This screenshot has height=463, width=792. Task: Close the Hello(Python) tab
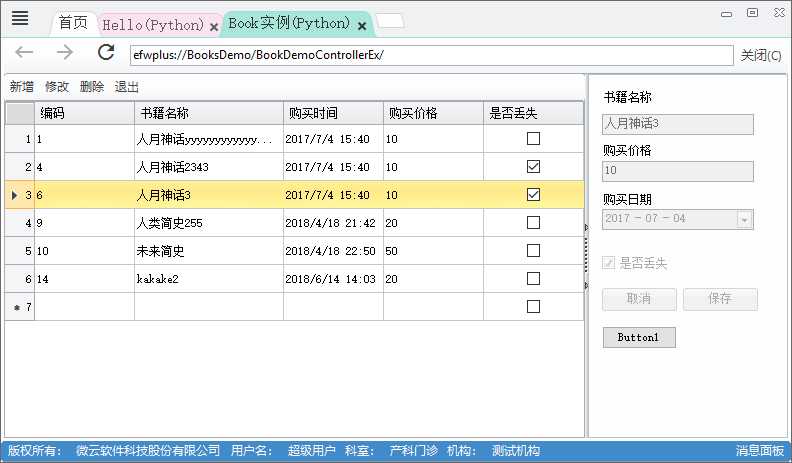(214, 26)
